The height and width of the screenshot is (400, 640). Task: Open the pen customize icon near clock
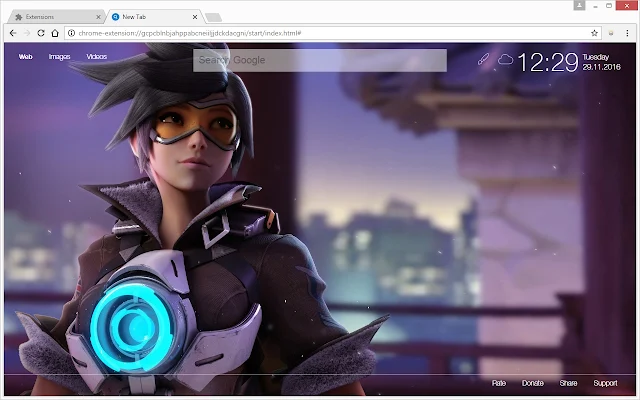484,60
